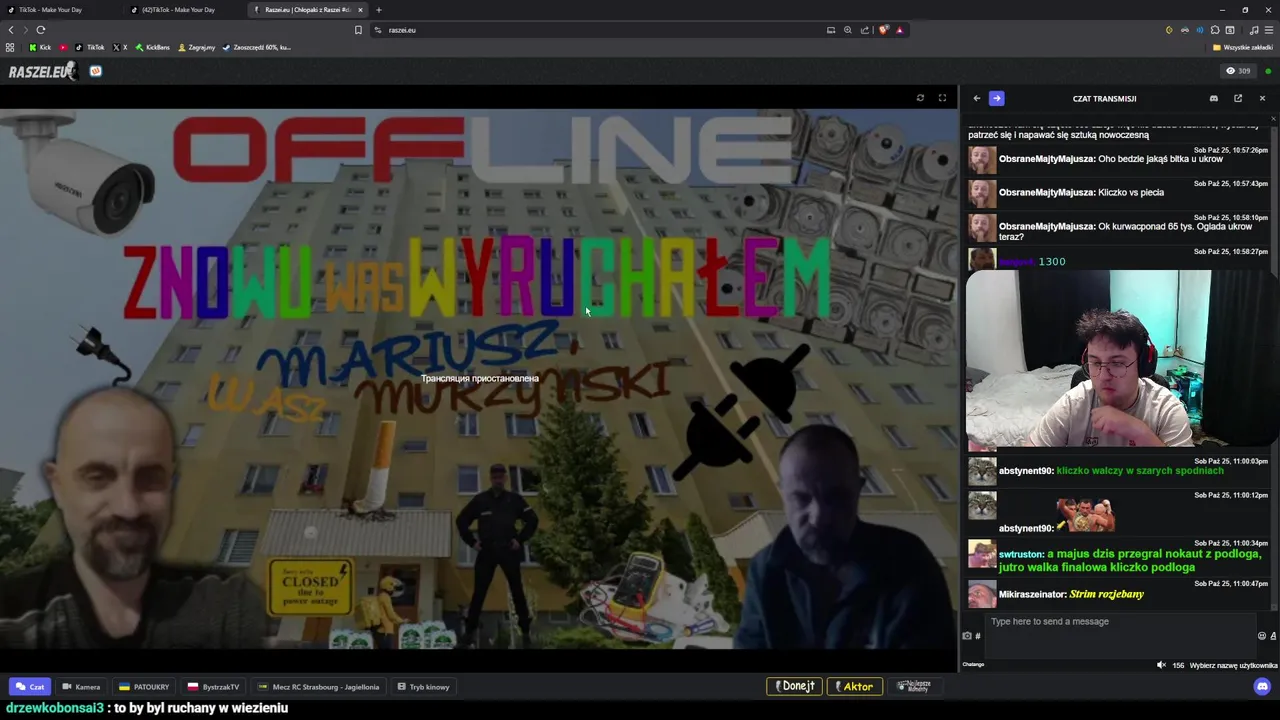Image resolution: width=1280 pixels, height=720 pixels.
Task: Click the Donejt button
Action: [x=794, y=686]
